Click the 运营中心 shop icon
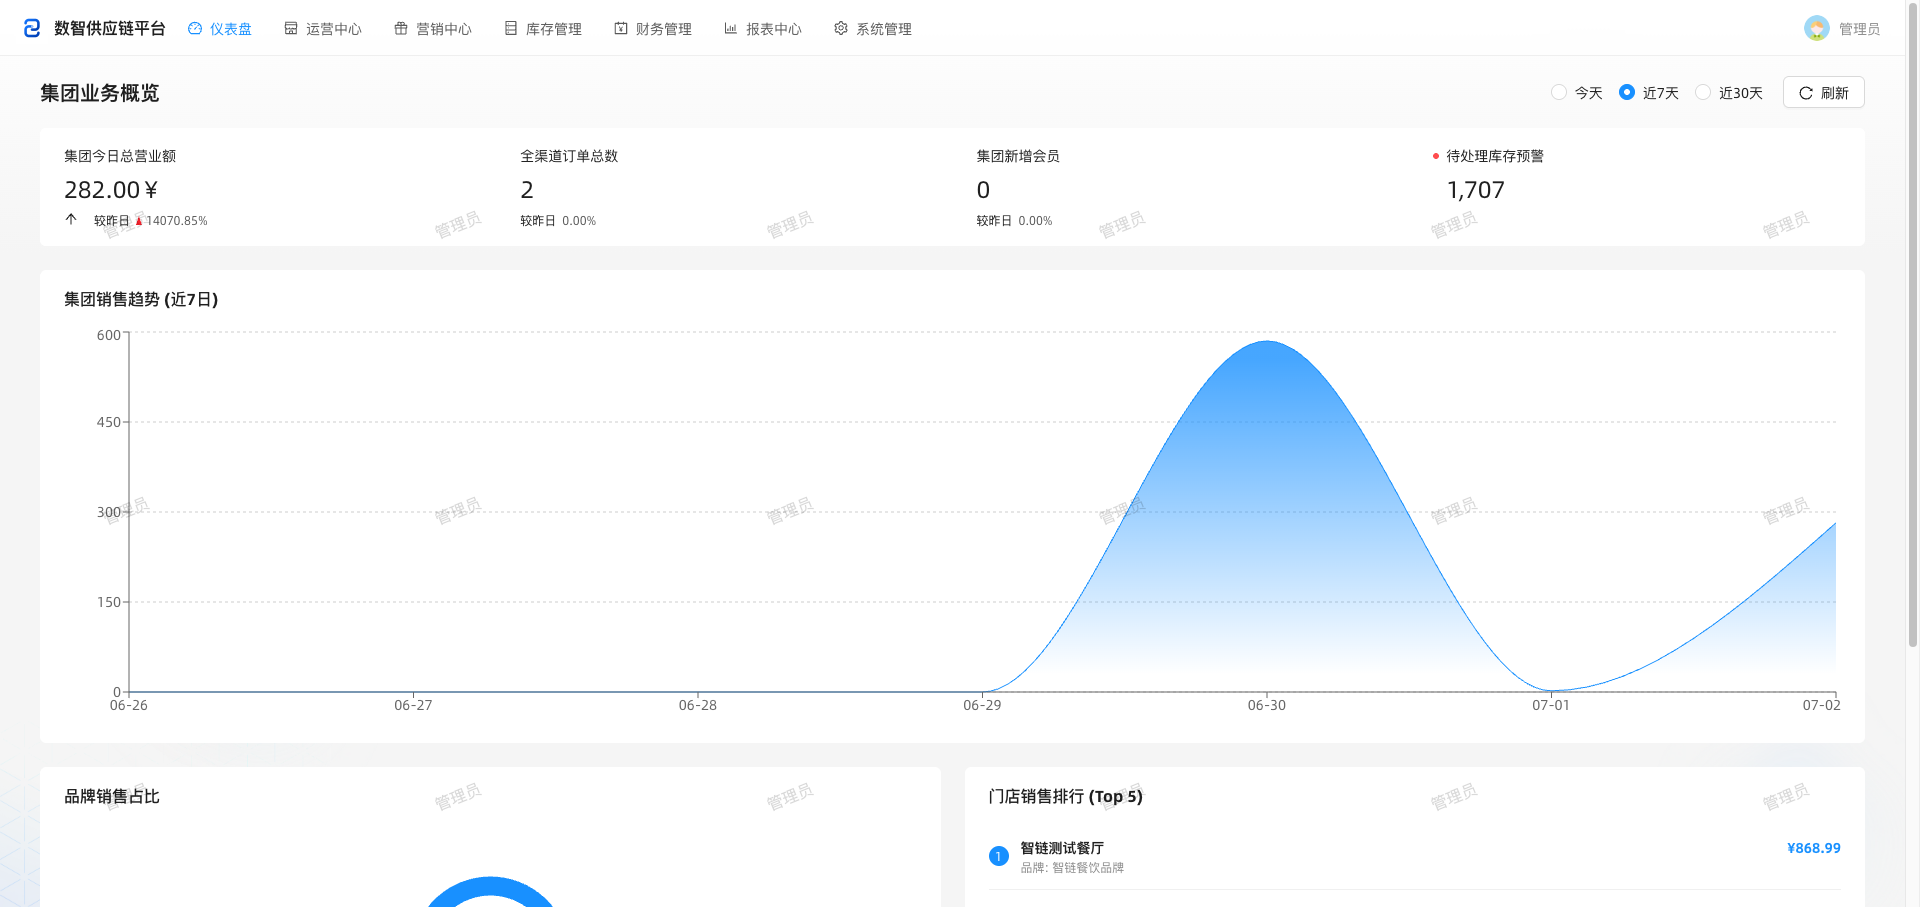 click(291, 29)
